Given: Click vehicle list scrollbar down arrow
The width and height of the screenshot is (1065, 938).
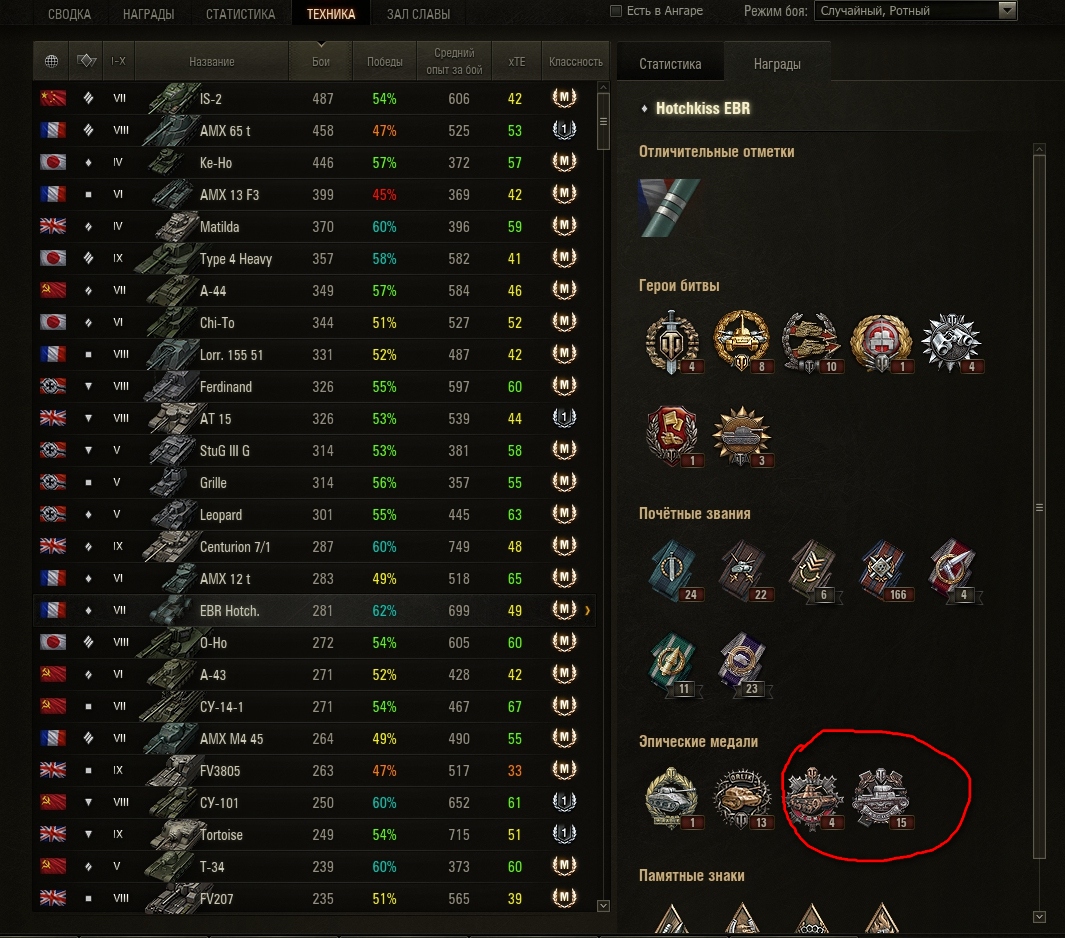Looking at the screenshot, I should click(603, 905).
